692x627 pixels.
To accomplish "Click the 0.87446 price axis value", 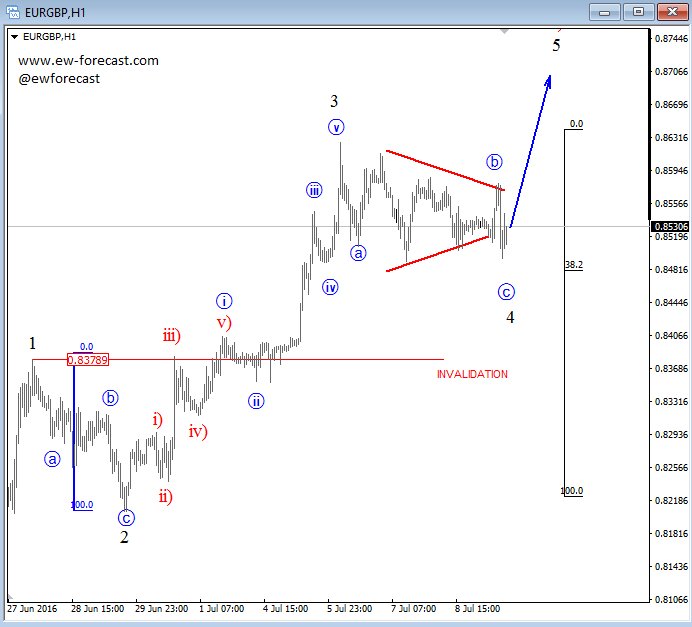I will coord(671,38).
